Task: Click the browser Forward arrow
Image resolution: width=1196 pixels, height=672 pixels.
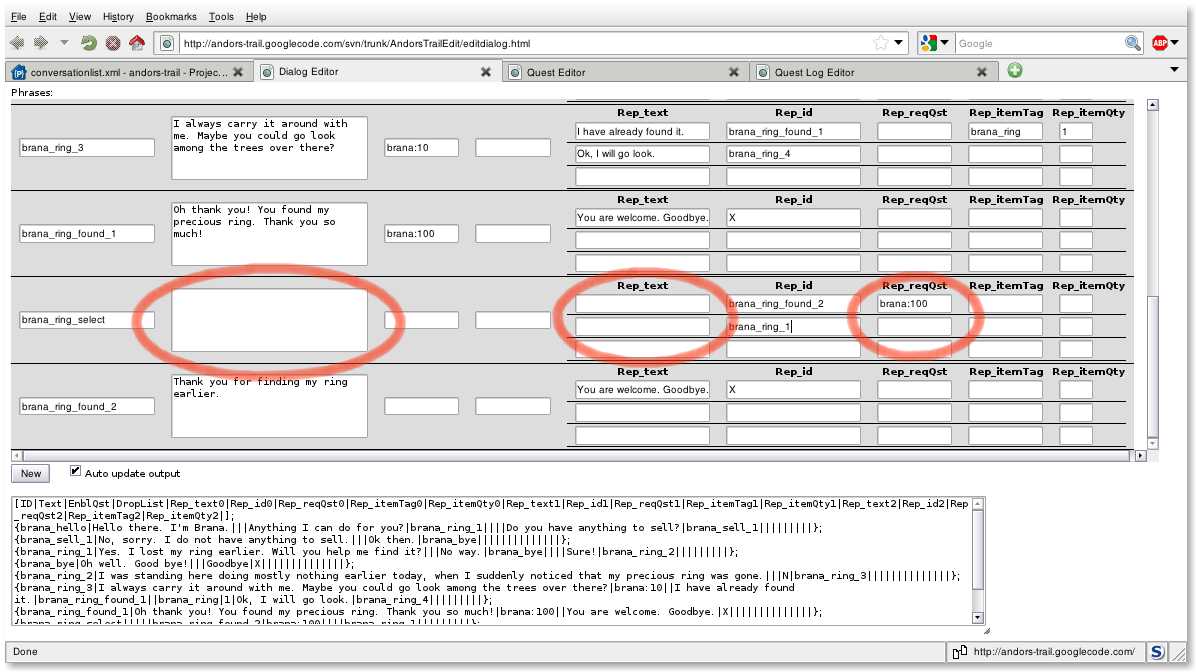Action: [x=41, y=43]
